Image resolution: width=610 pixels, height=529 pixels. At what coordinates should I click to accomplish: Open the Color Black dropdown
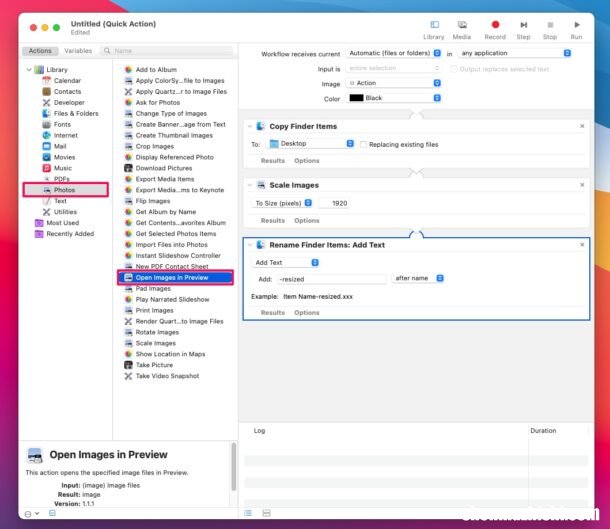click(393, 98)
